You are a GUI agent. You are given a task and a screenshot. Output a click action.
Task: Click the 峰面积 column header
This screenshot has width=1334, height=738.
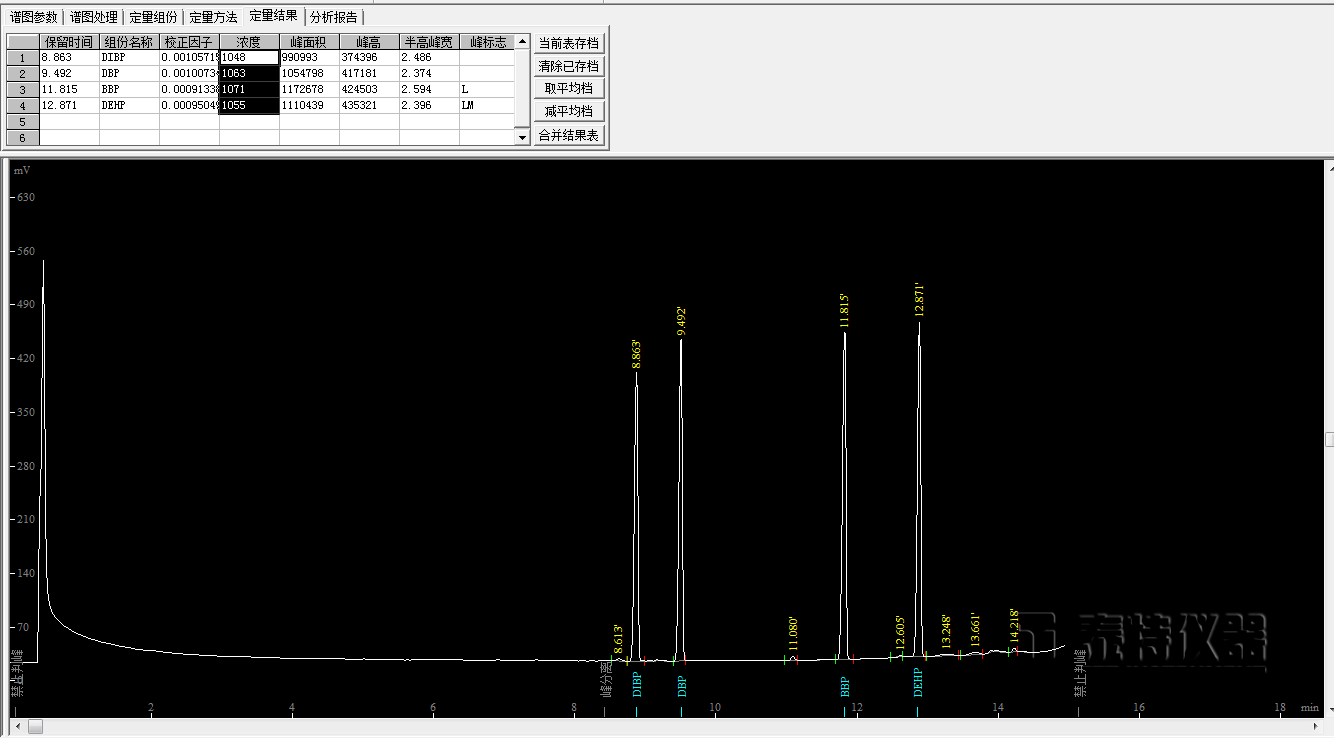tap(309, 42)
